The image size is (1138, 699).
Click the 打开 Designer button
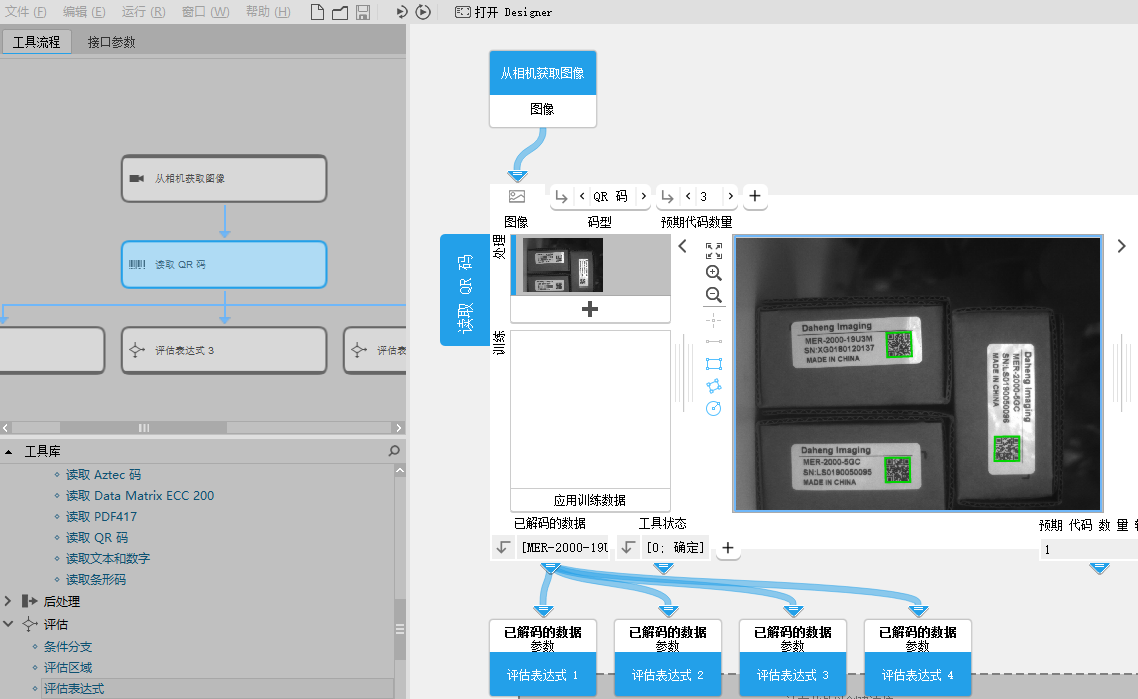coord(503,12)
